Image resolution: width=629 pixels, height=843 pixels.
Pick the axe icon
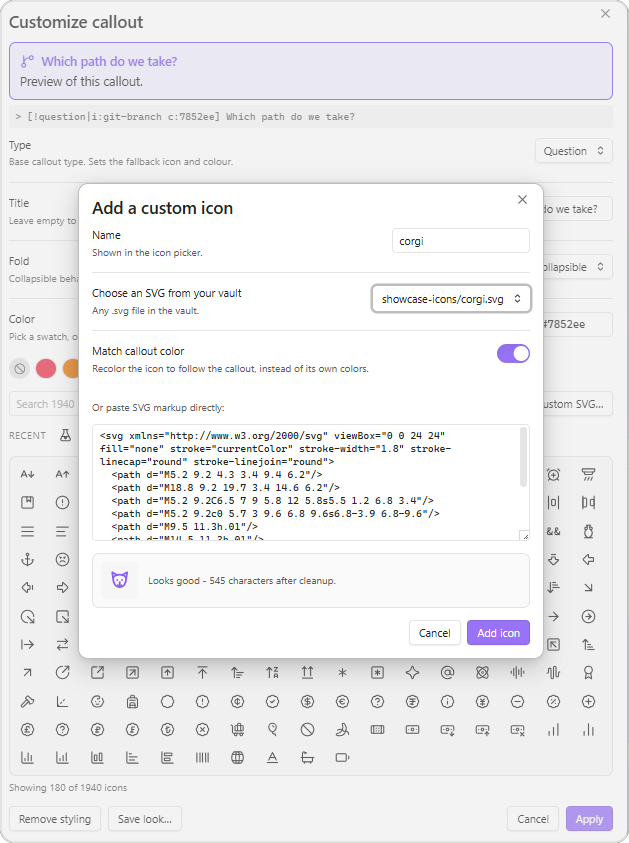27,701
